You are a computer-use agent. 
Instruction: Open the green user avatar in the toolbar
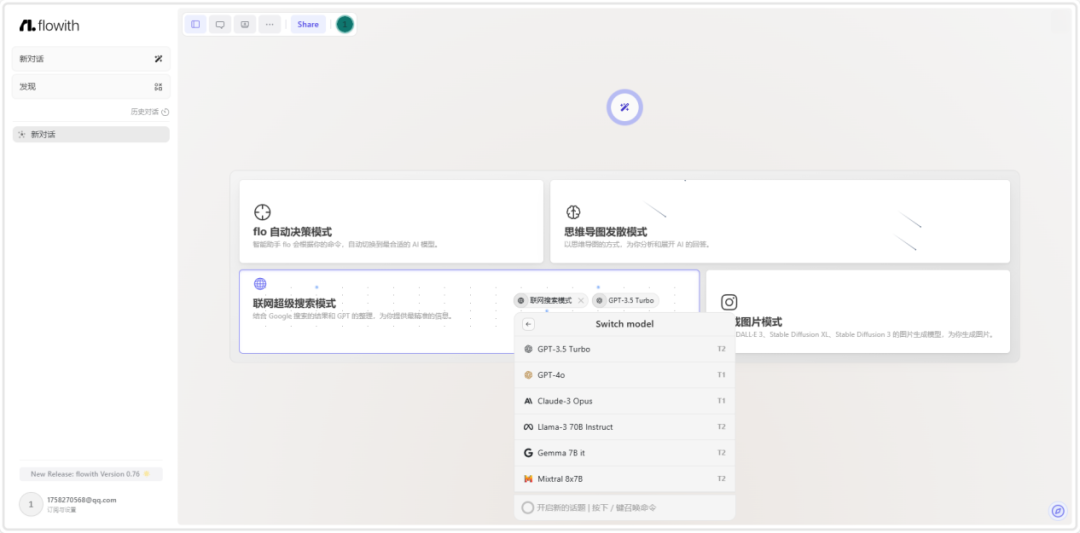pyautogui.click(x=345, y=24)
